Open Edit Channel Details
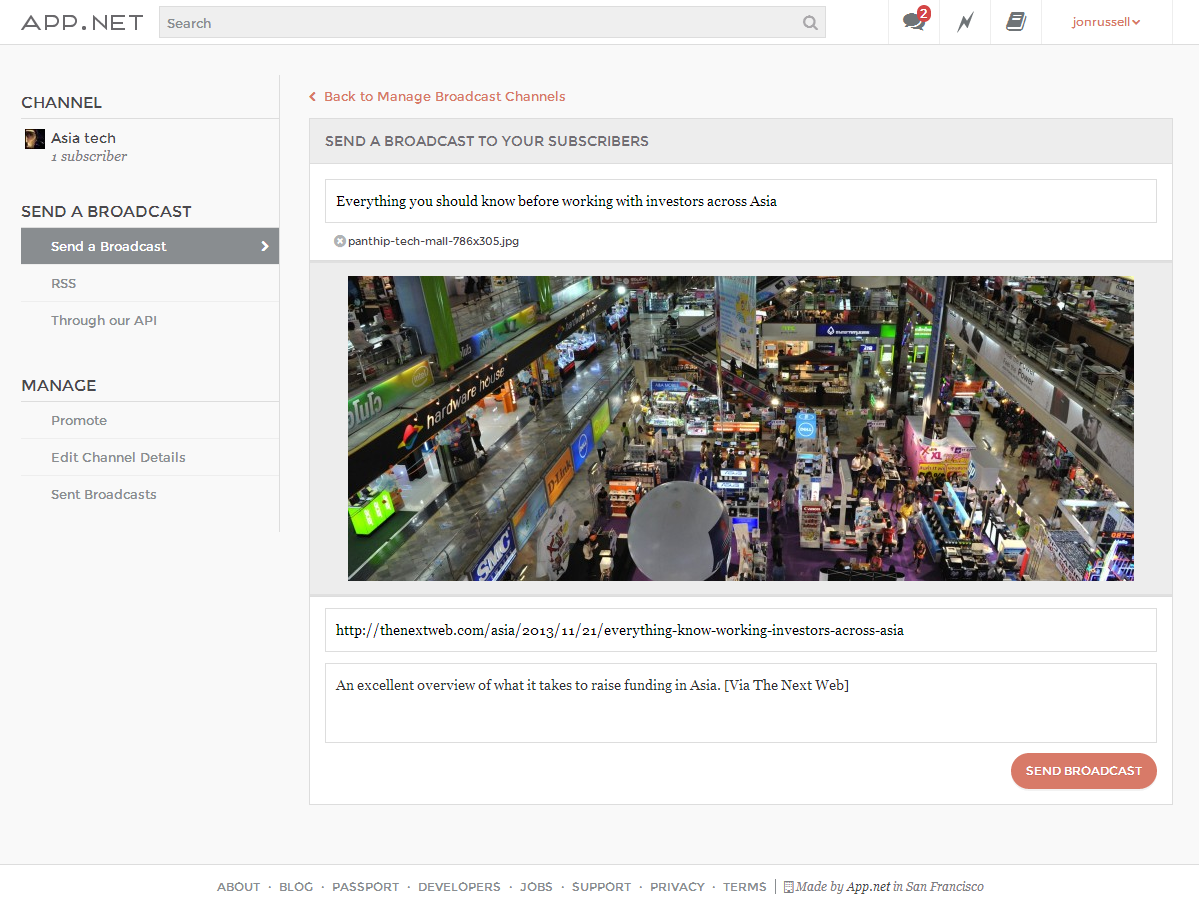 [x=150, y=457]
